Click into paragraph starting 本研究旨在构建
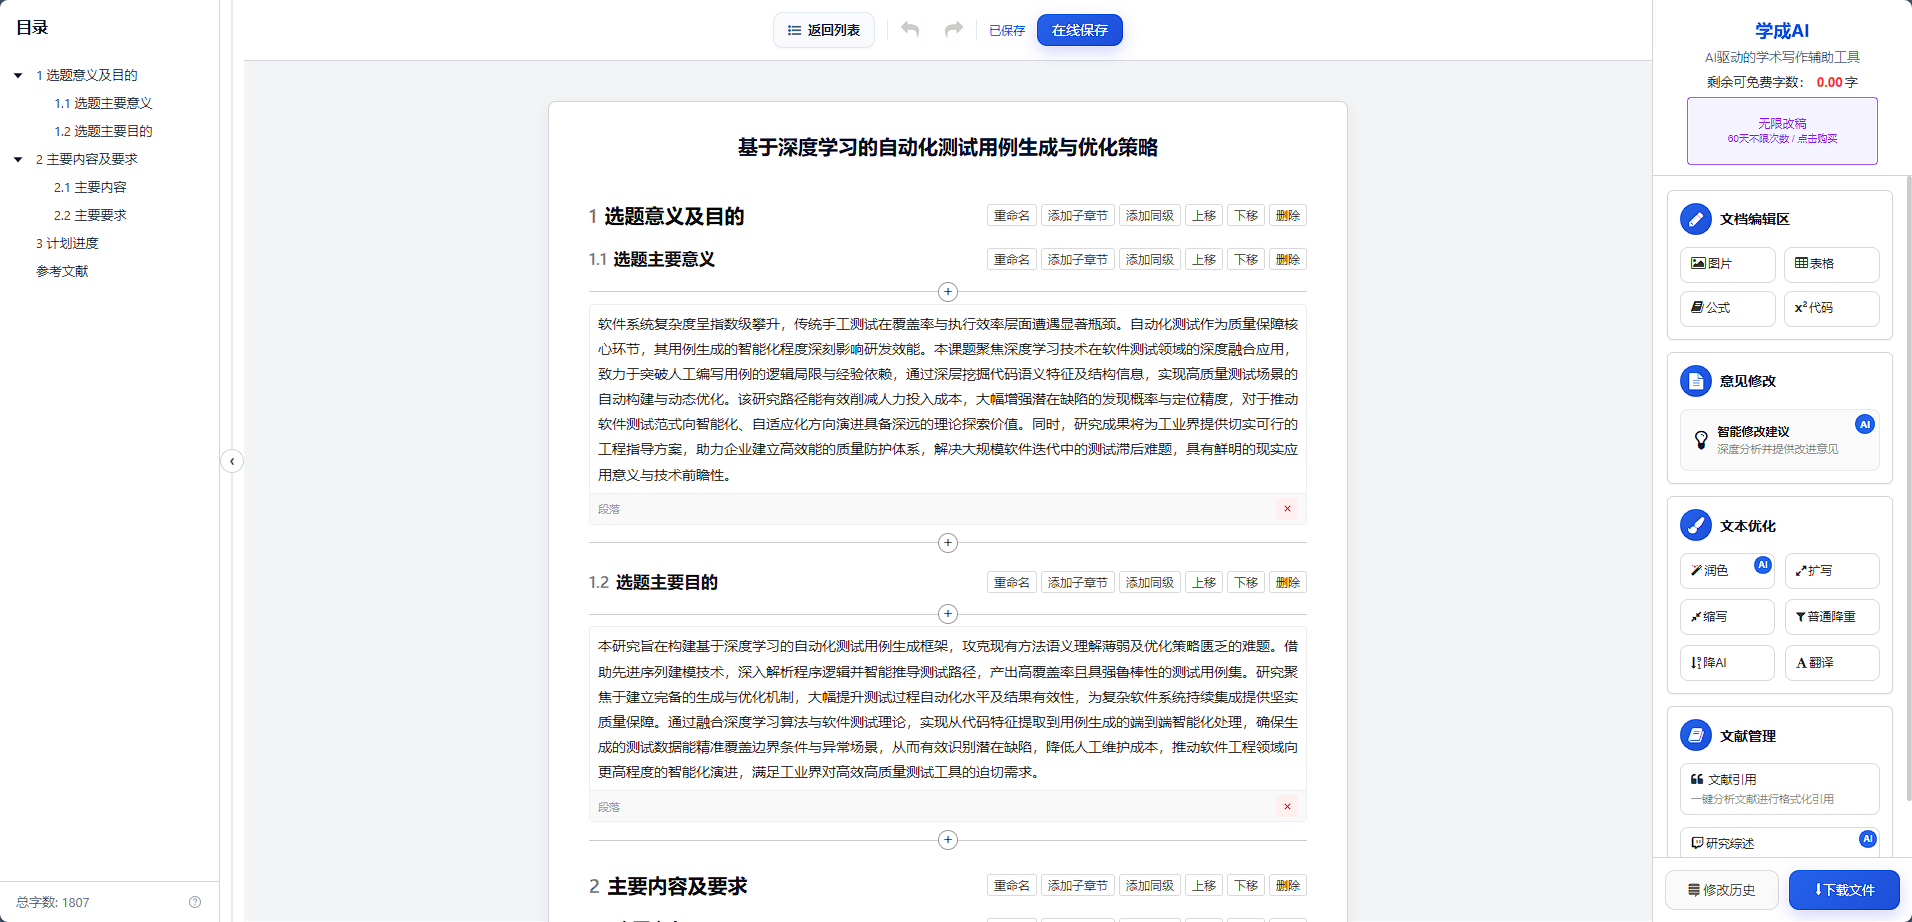1912x922 pixels. [948, 709]
